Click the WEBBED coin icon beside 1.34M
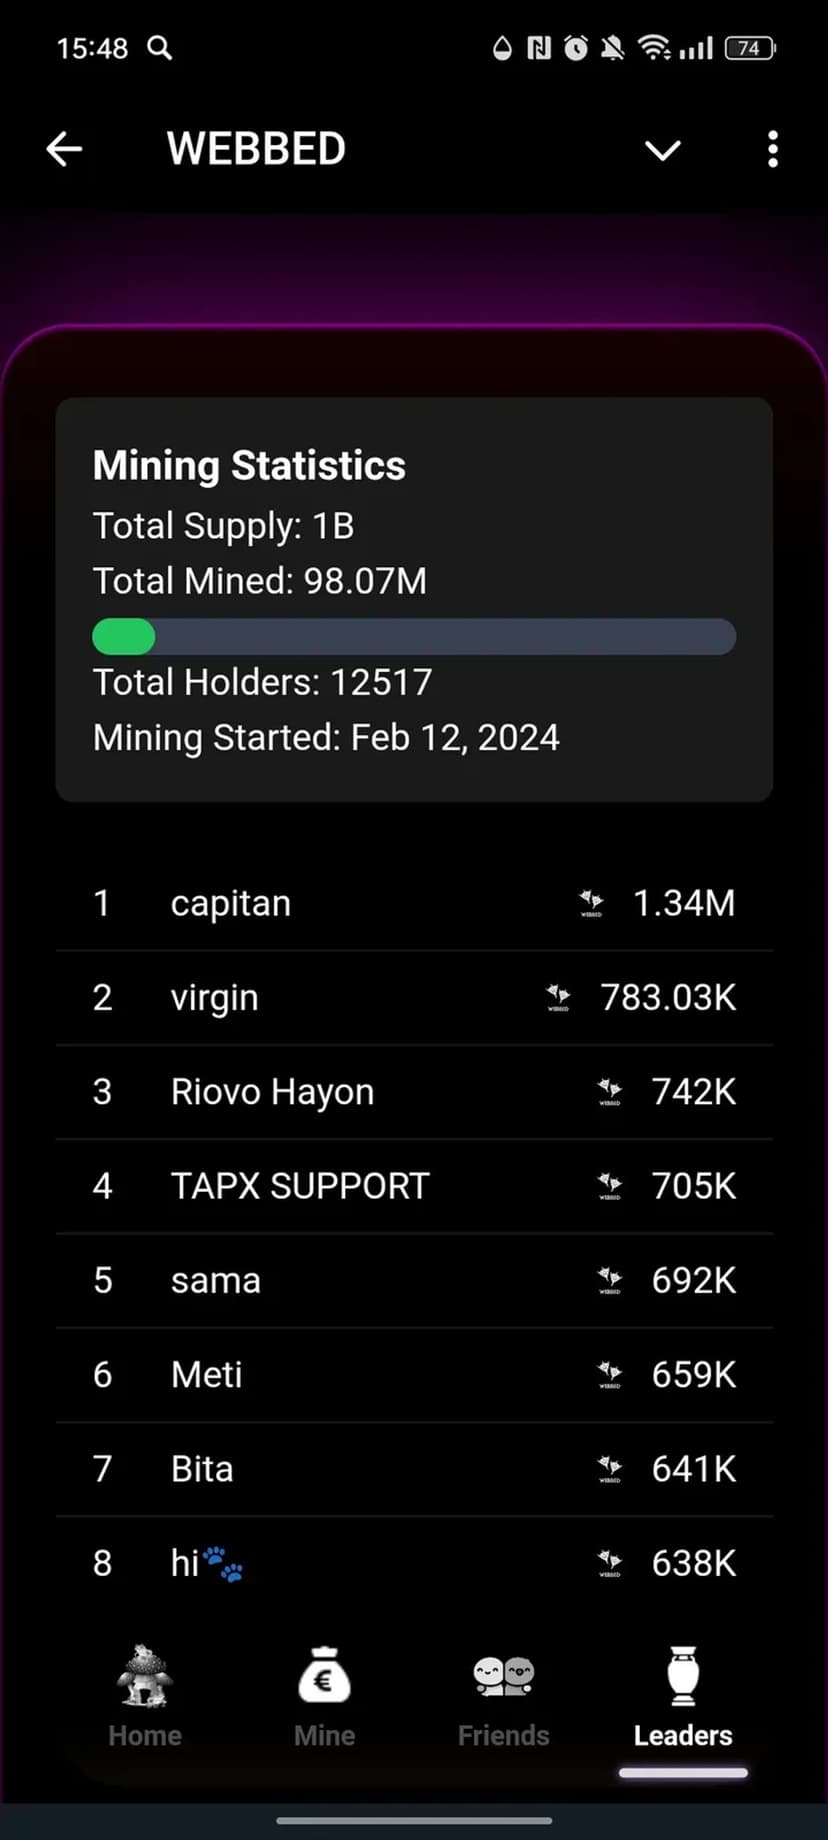The height and width of the screenshot is (1840, 828). pos(592,904)
